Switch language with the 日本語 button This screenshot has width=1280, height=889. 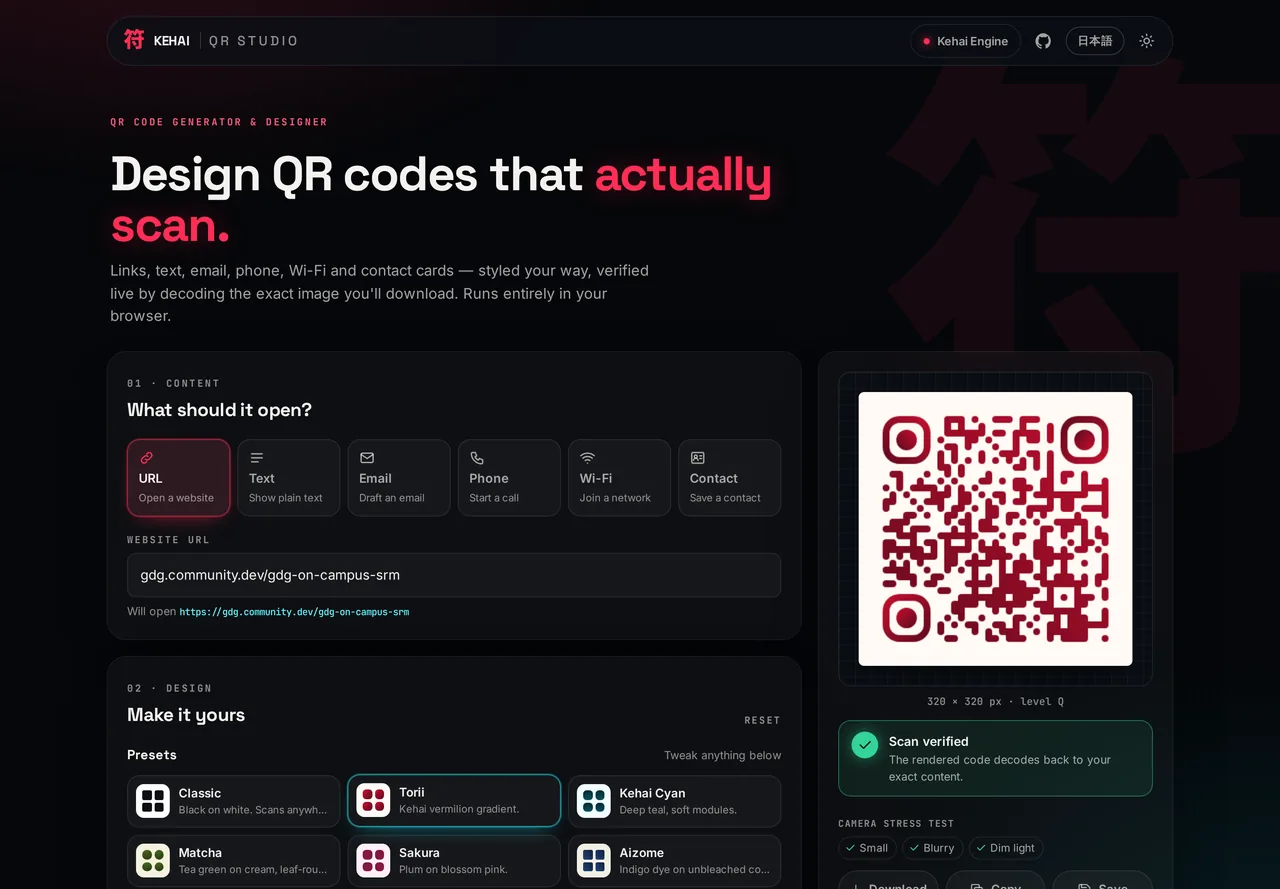point(1095,41)
